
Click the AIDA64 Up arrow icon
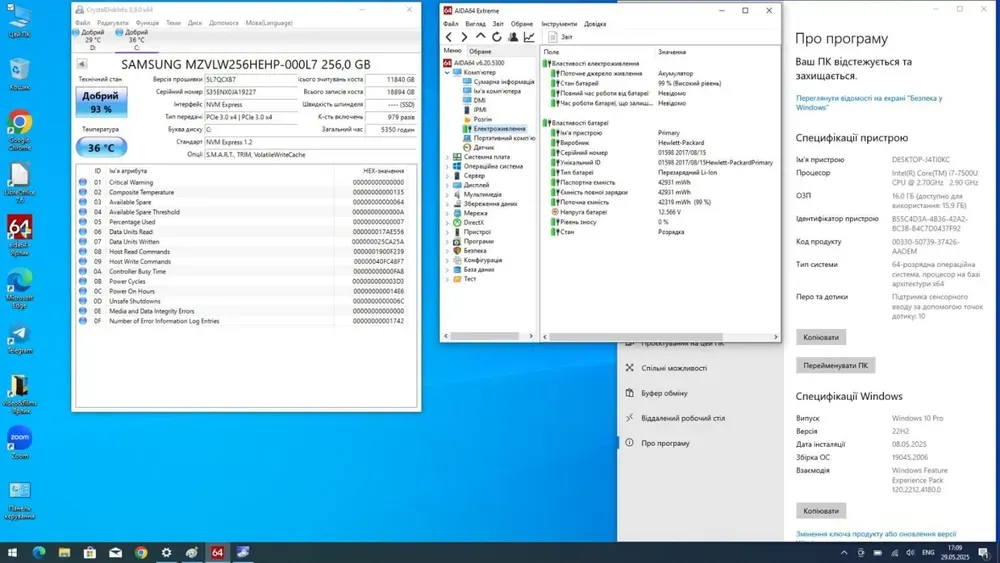(x=480, y=37)
